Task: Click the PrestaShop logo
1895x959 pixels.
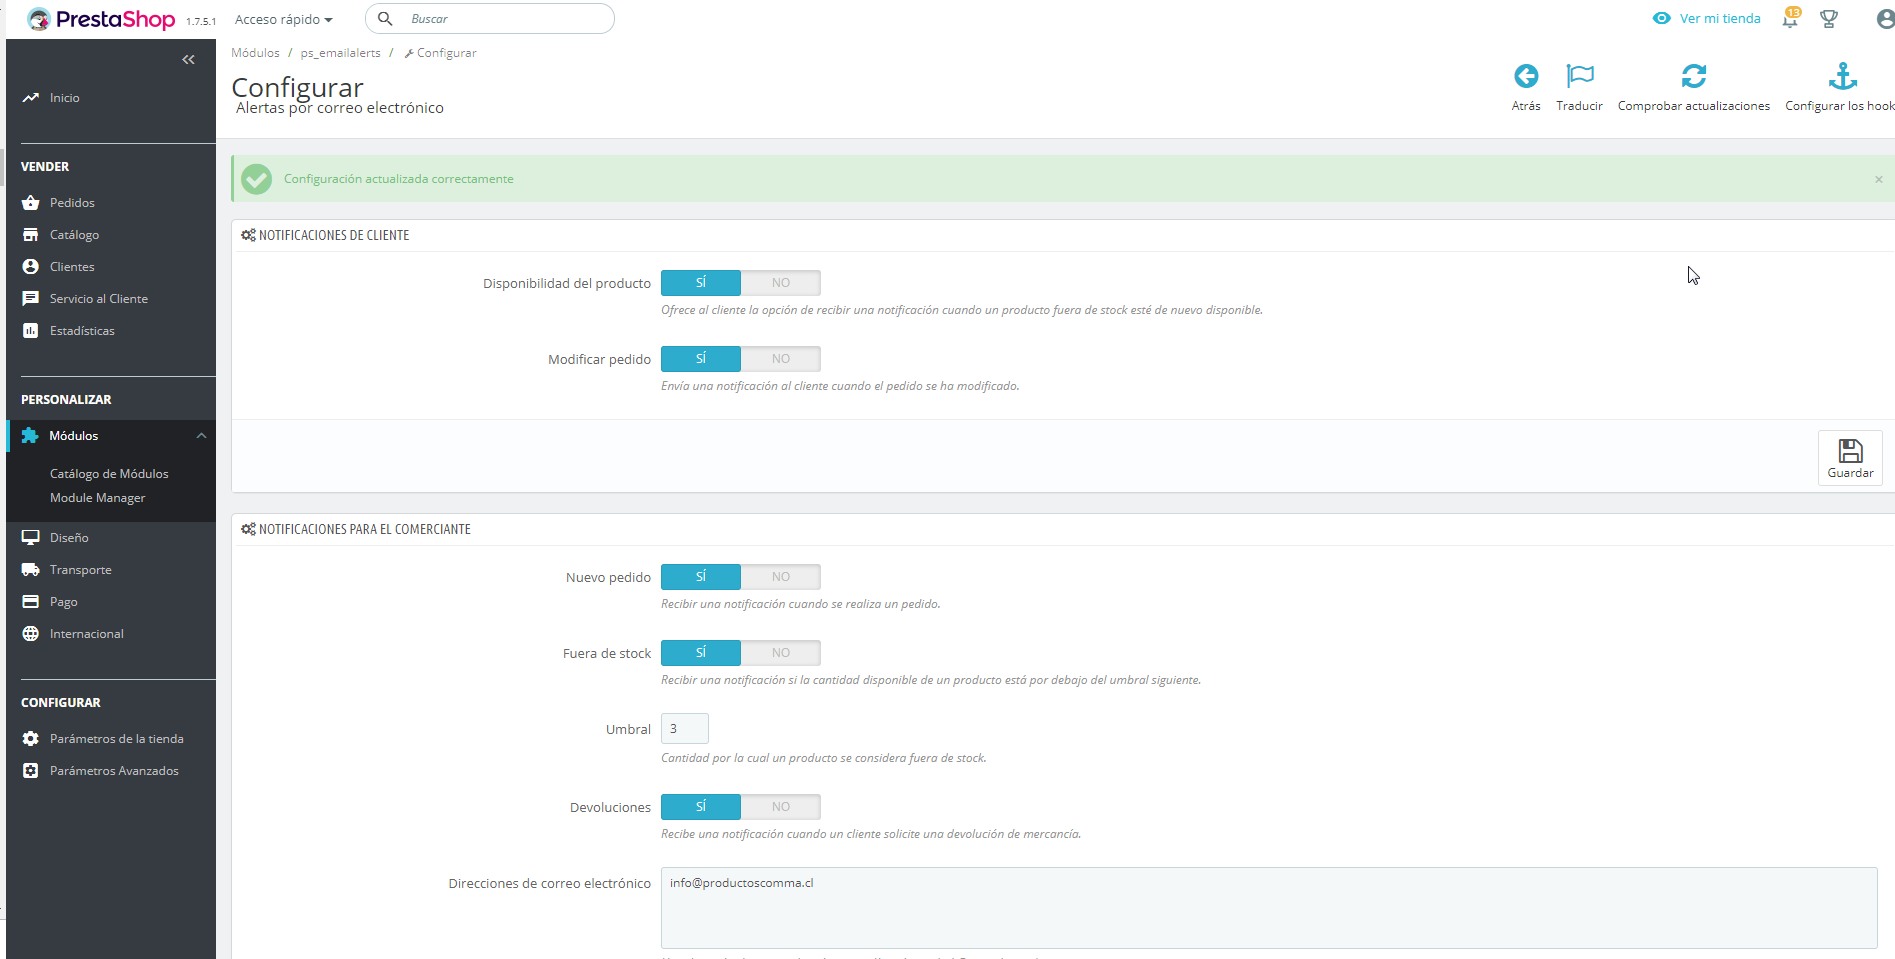Action: pyautogui.click(x=101, y=19)
